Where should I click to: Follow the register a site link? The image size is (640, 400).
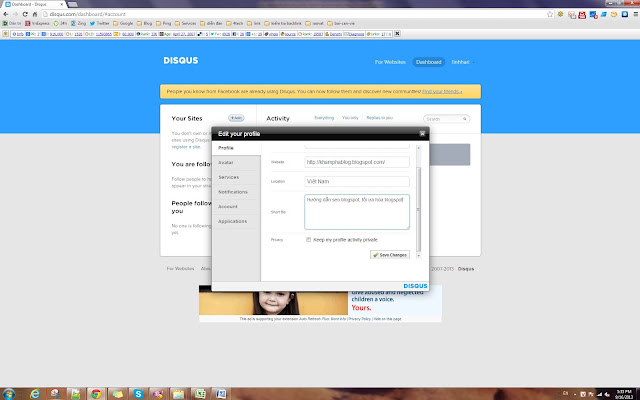point(186,147)
